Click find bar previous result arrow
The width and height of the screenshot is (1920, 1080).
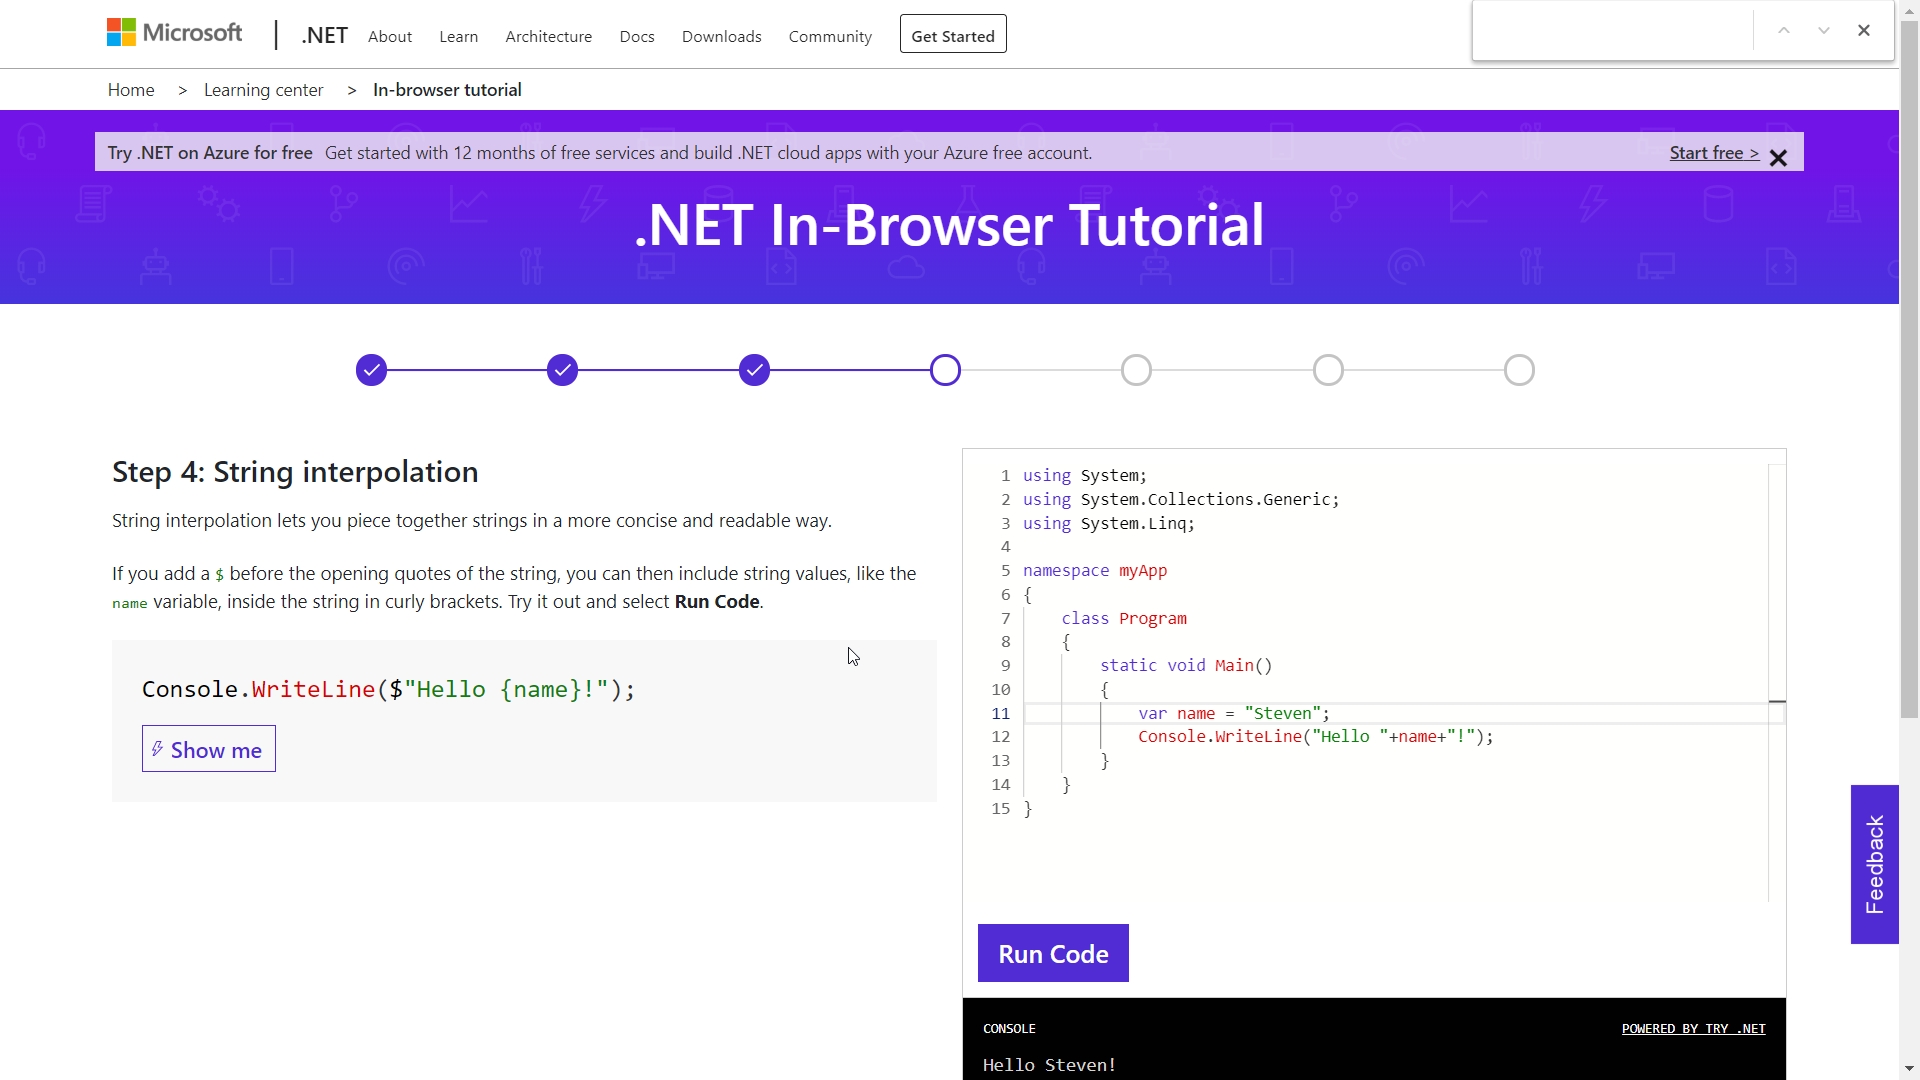tap(1784, 31)
